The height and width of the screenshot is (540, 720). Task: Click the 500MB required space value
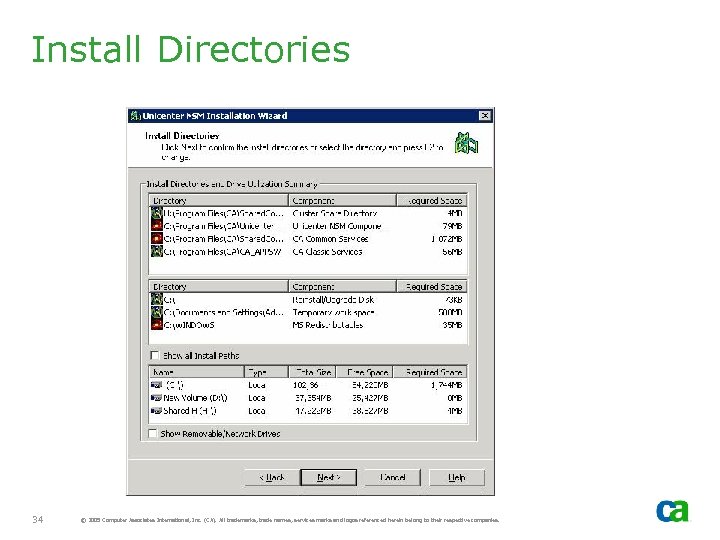coord(450,312)
